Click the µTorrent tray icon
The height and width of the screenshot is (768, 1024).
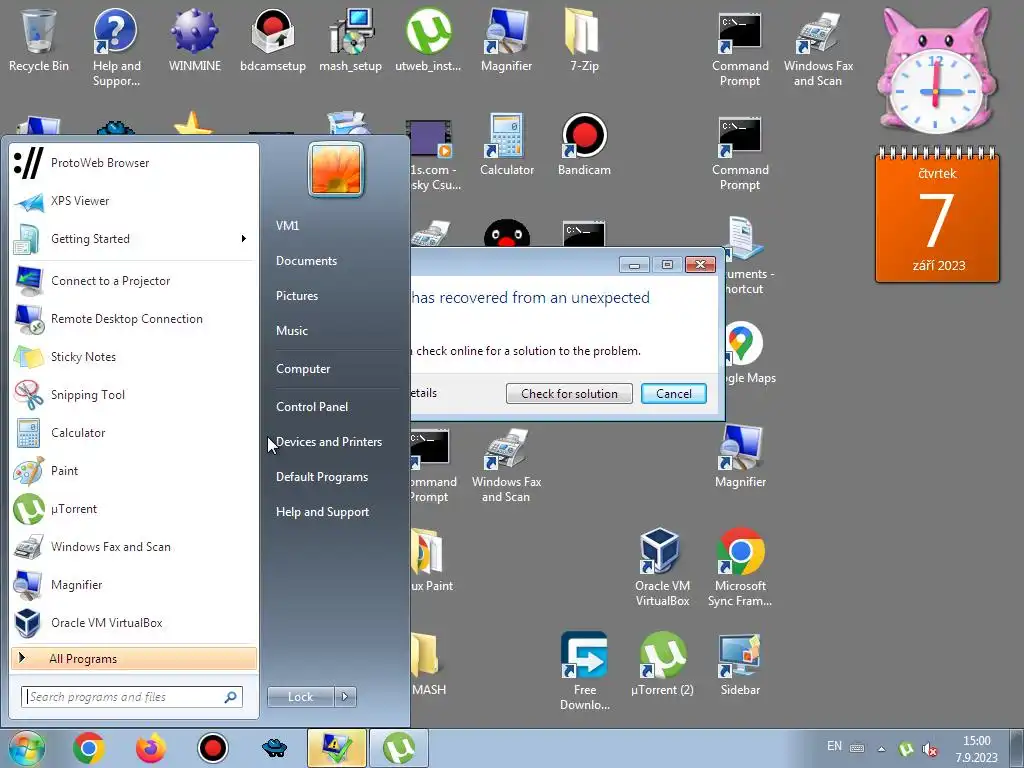pyautogui.click(x=906, y=749)
